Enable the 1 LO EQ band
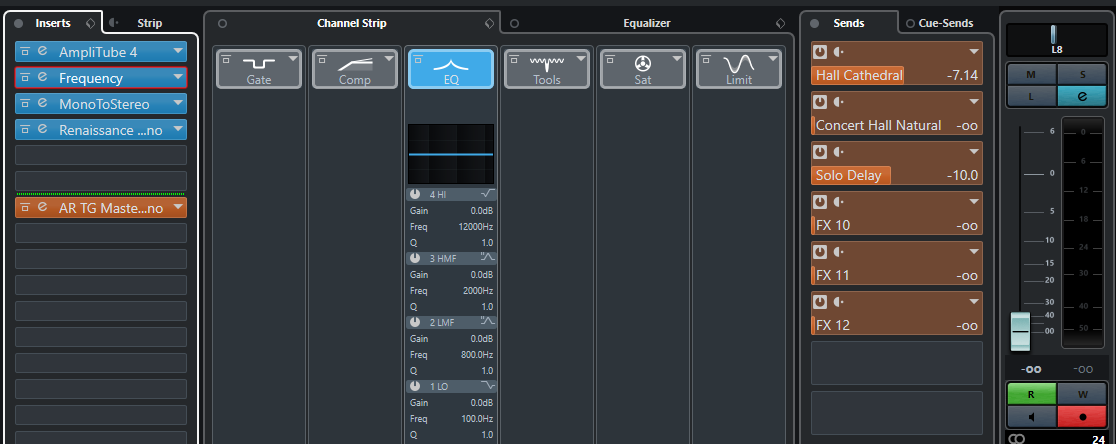Screen dimensions: 1116x444 [x=415, y=386]
